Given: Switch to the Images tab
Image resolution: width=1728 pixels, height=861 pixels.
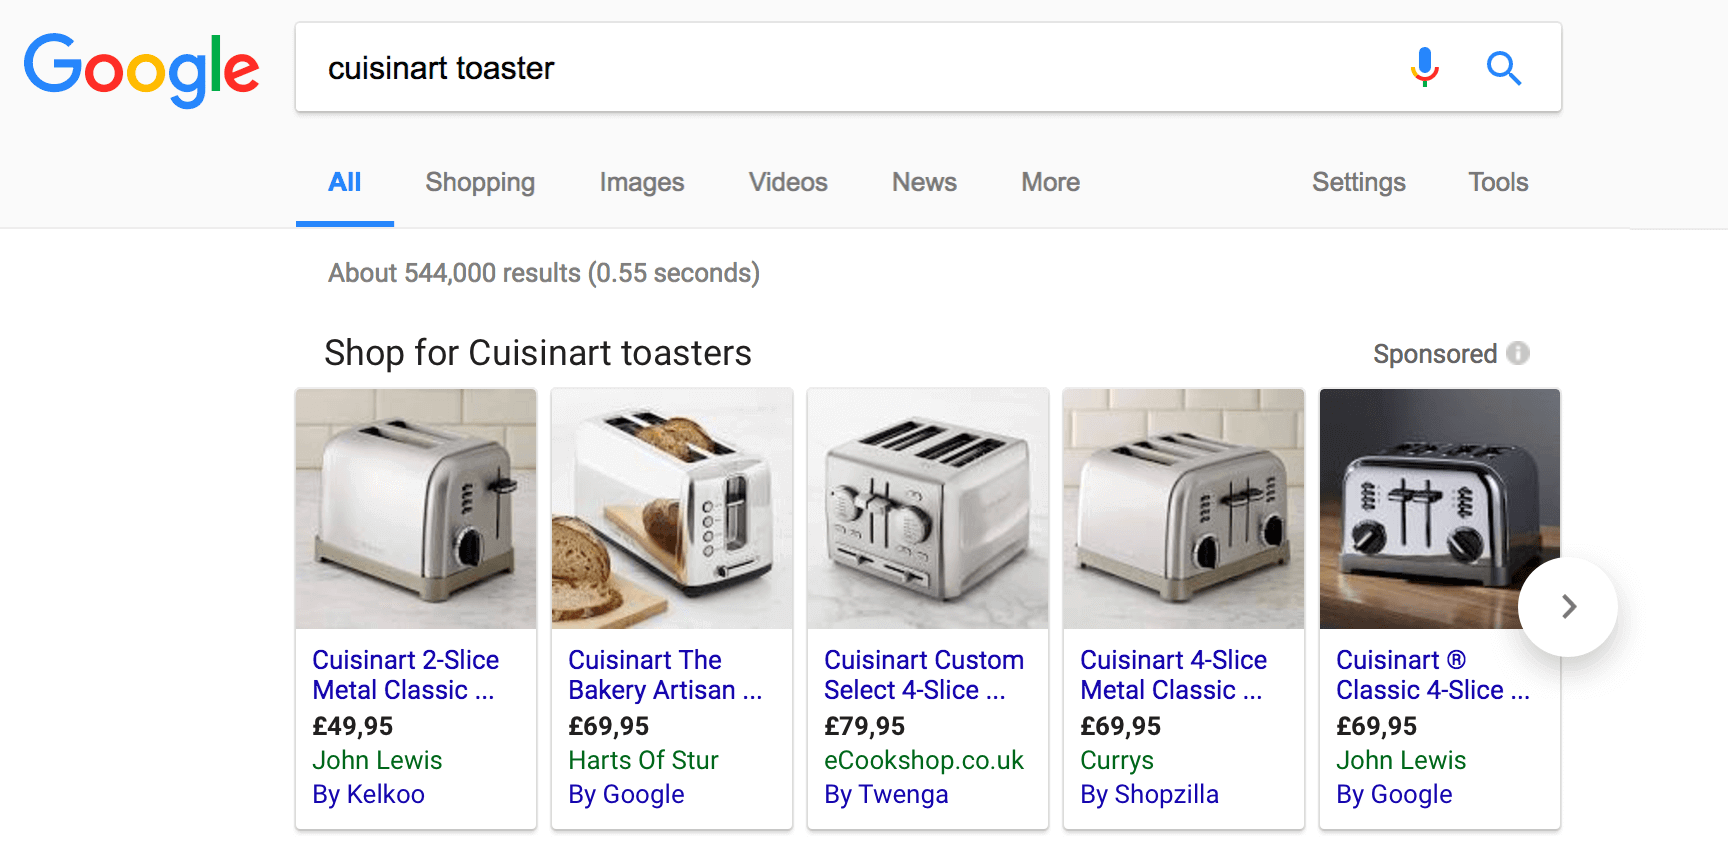Looking at the screenshot, I should coord(641,182).
